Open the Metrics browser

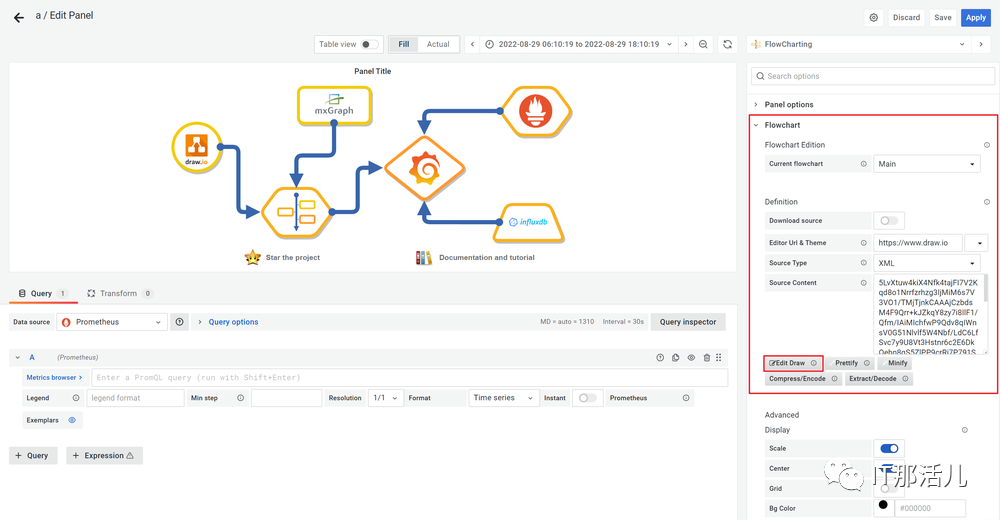tap(55, 378)
